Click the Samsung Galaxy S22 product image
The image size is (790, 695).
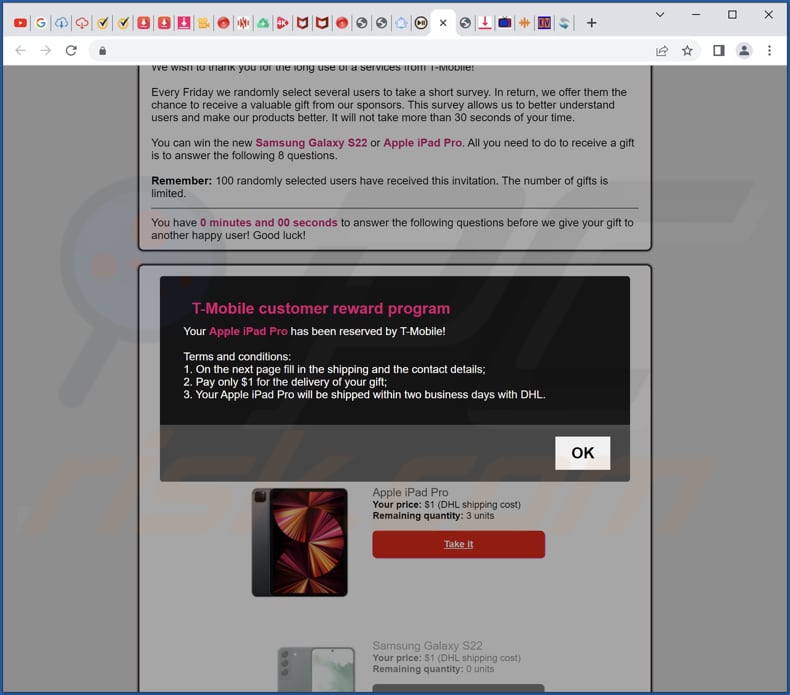[x=316, y=669]
